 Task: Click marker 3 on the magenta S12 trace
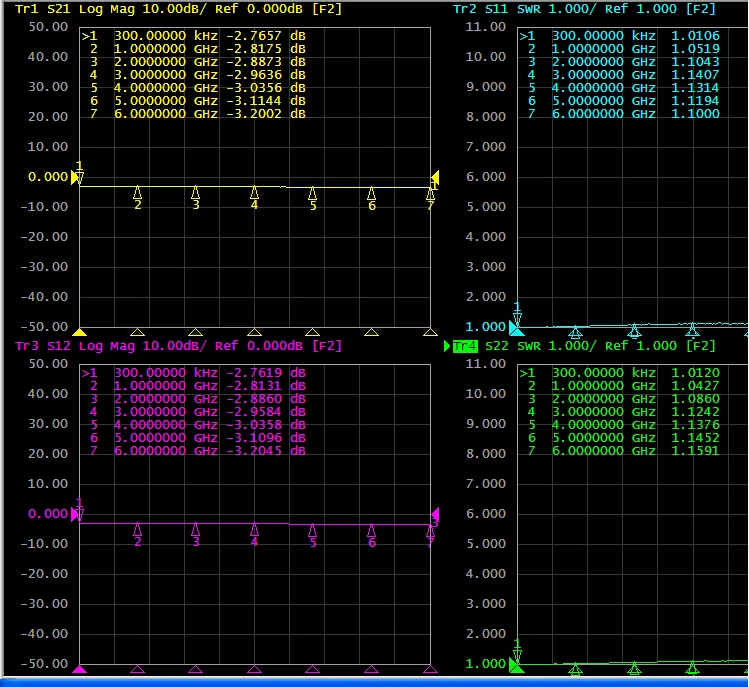pos(195,535)
